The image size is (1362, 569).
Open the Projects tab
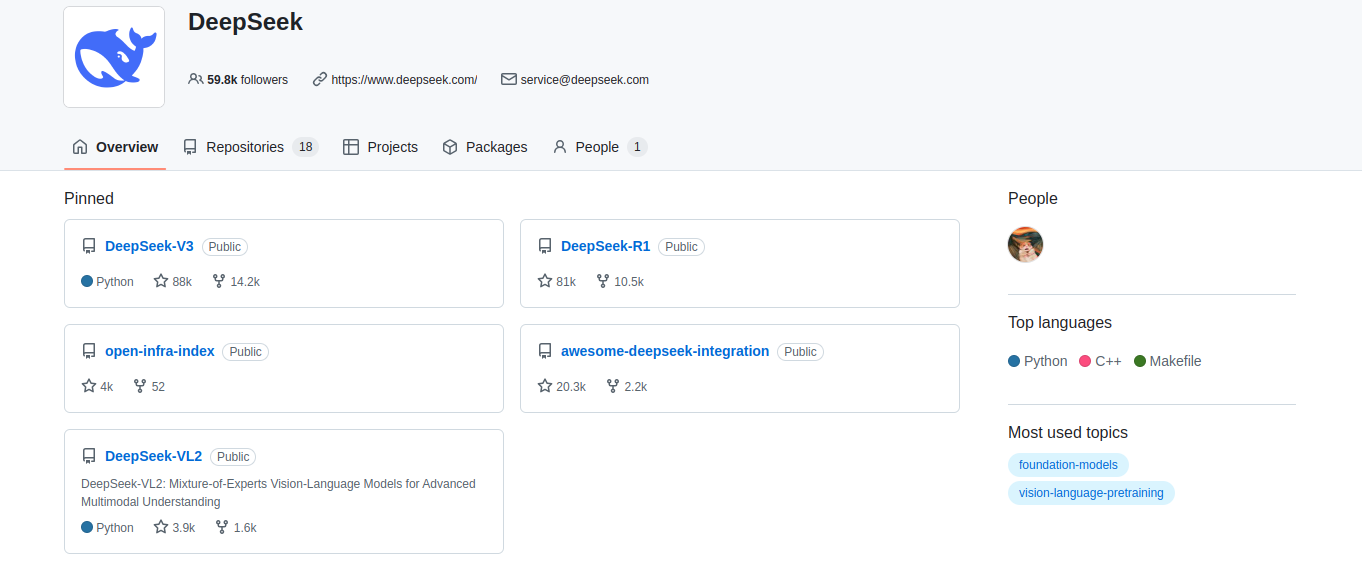click(380, 147)
